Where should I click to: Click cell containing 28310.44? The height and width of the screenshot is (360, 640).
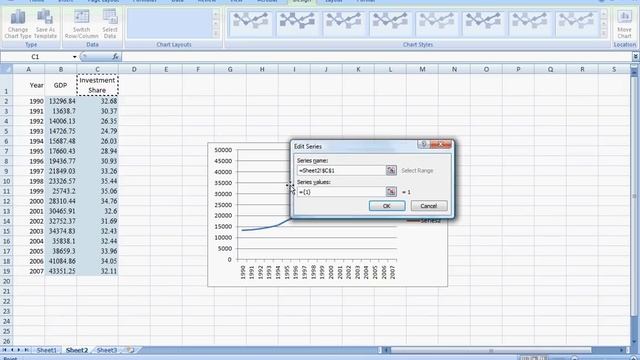pos(61,201)
